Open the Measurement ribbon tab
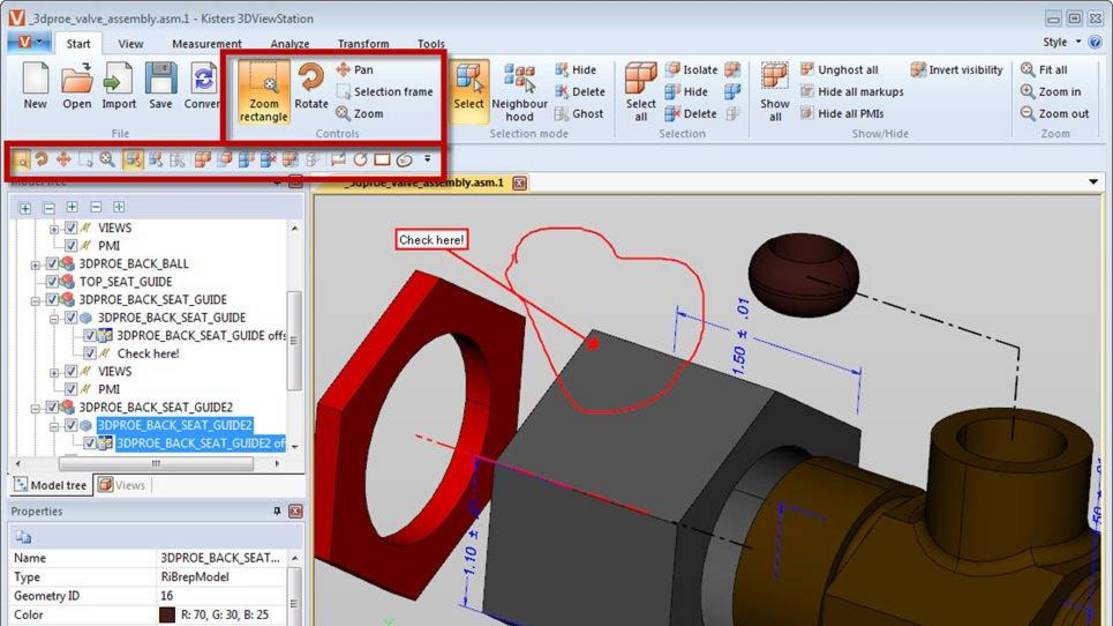Viewport: 1113px width, 626px height. tap(207, 43)
